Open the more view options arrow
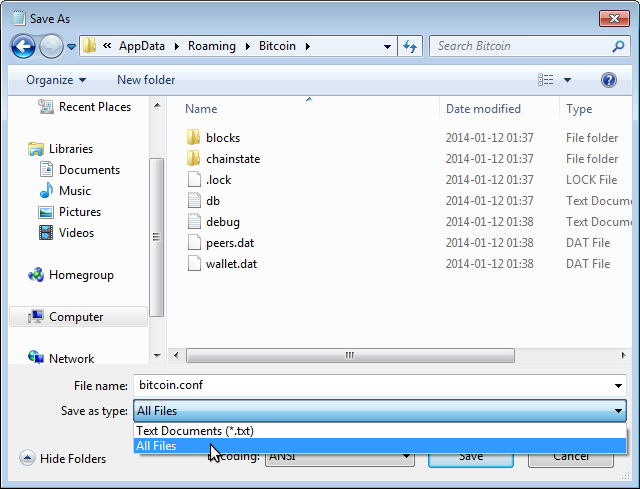 pos(567,80)
